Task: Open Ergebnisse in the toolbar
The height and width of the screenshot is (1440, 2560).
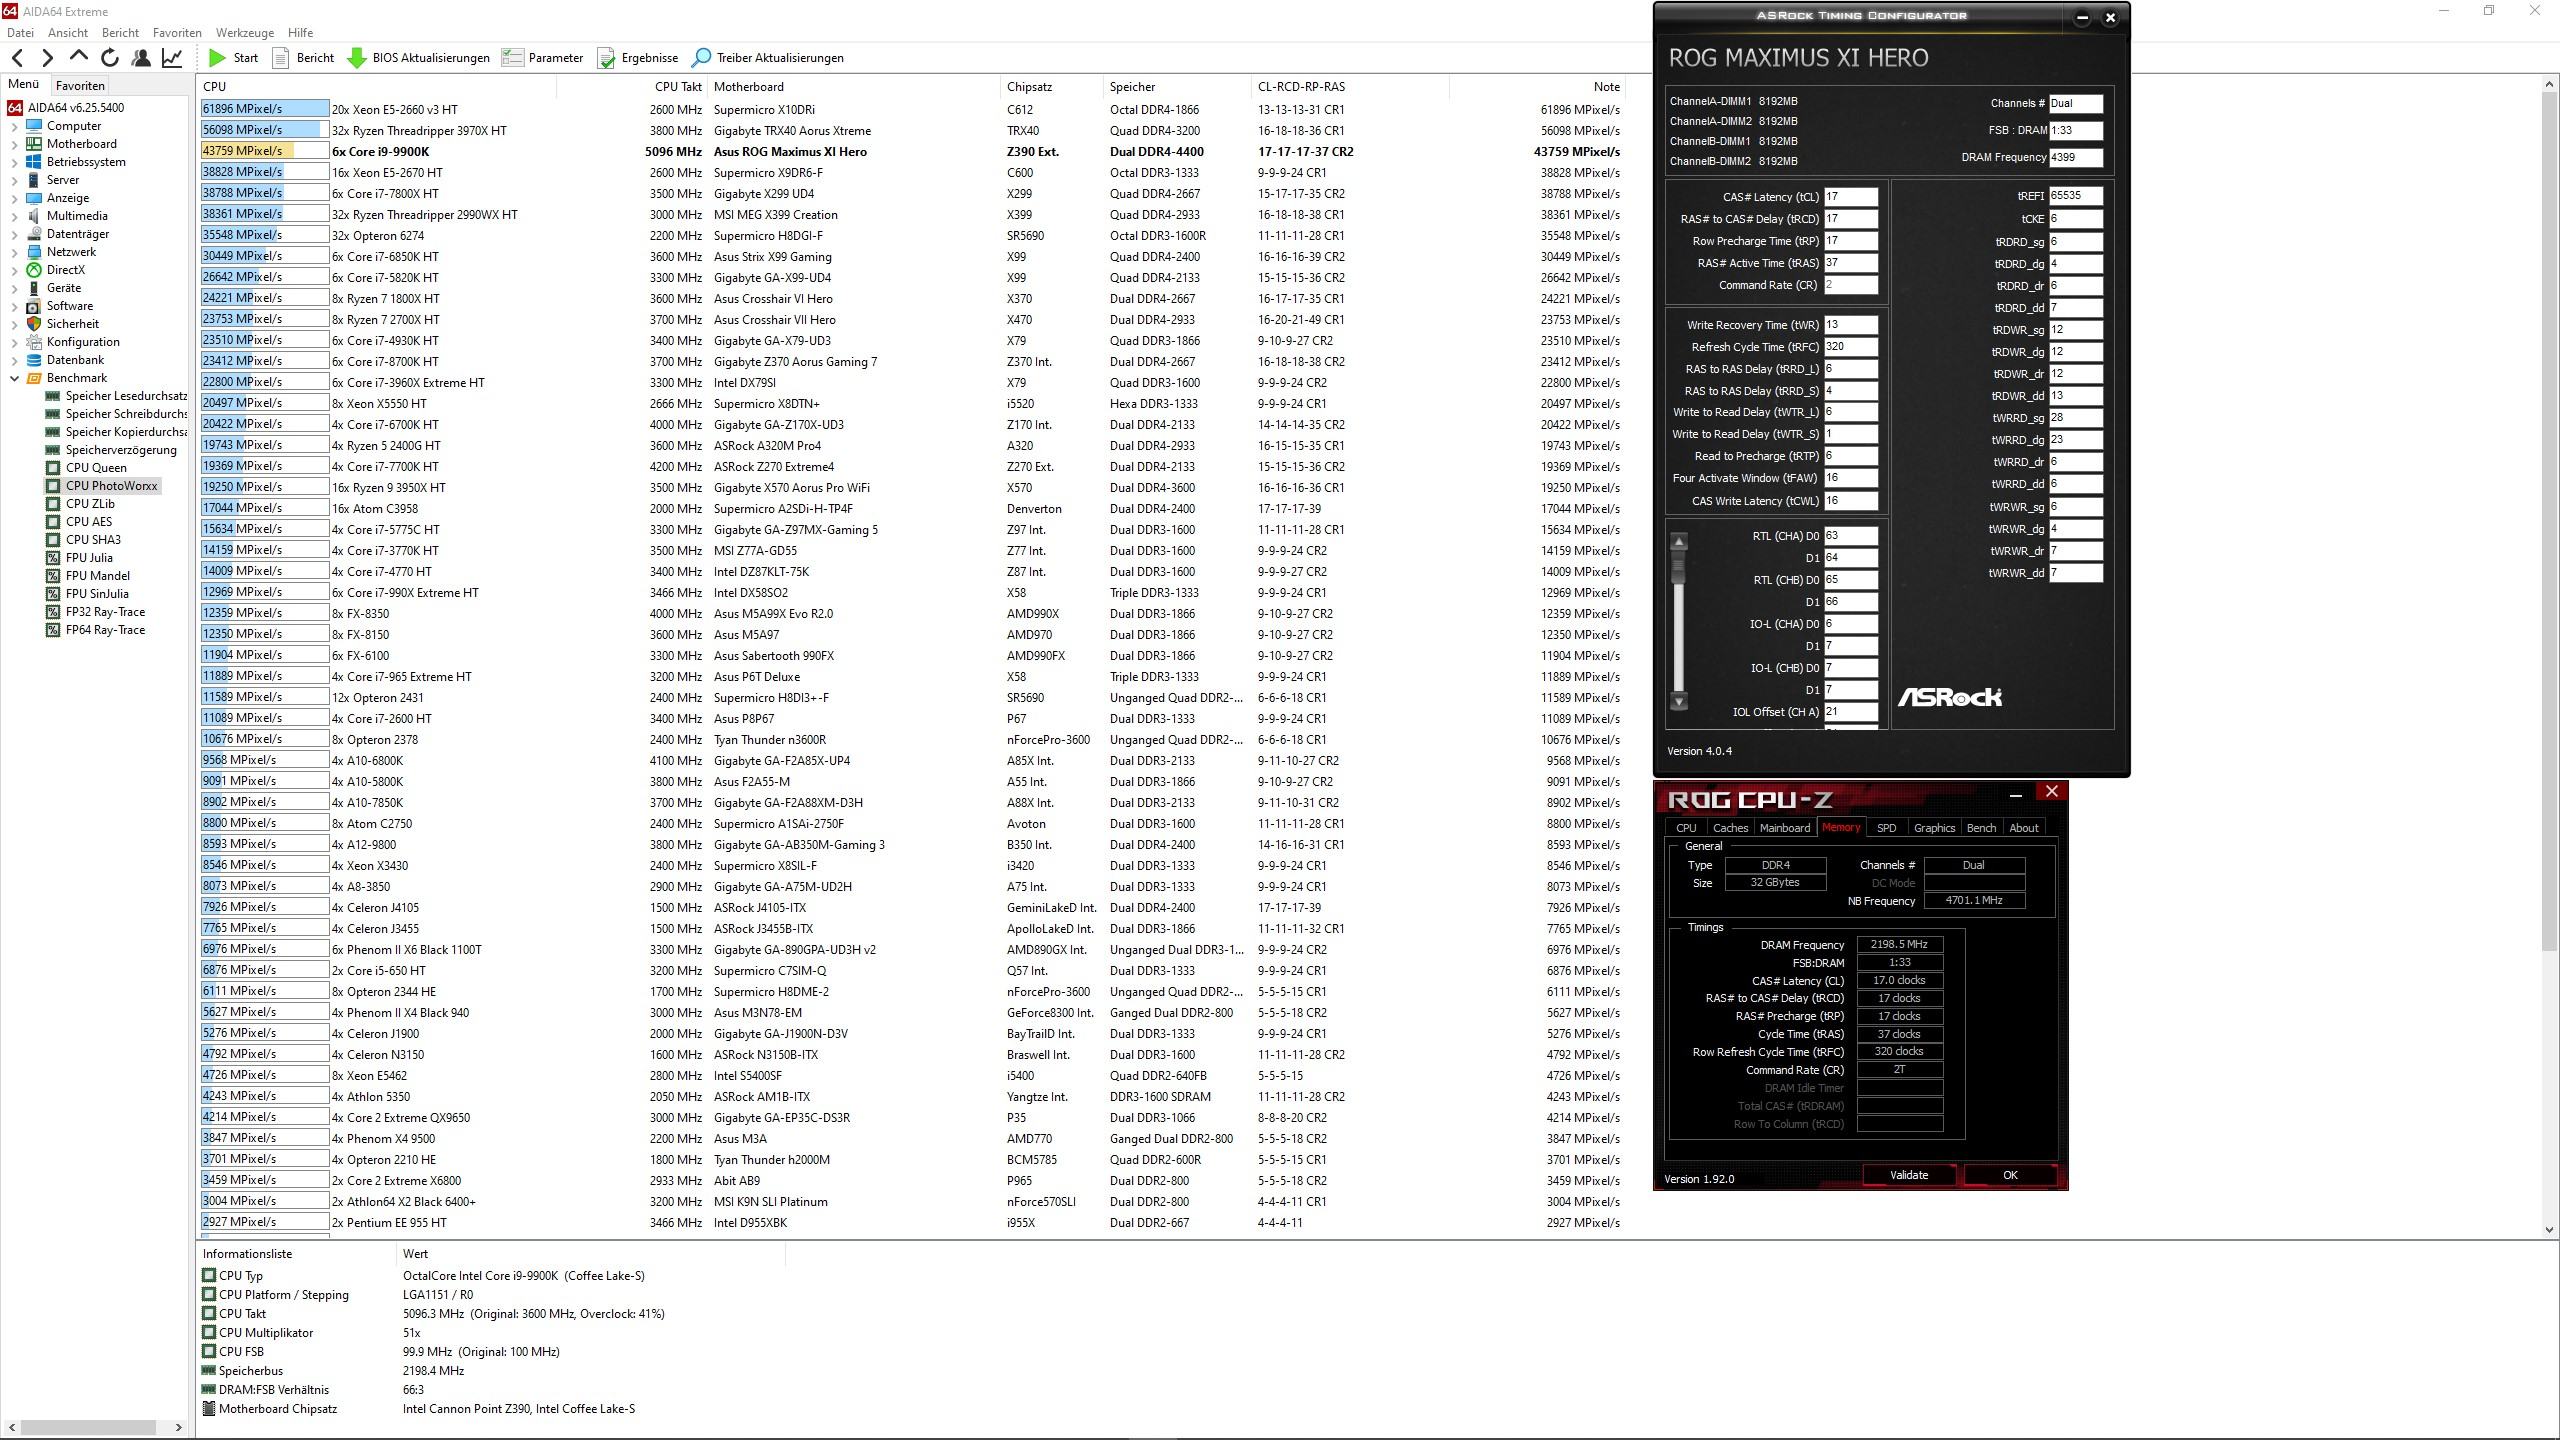Action: pyautogui.click(x=637, y=58)
